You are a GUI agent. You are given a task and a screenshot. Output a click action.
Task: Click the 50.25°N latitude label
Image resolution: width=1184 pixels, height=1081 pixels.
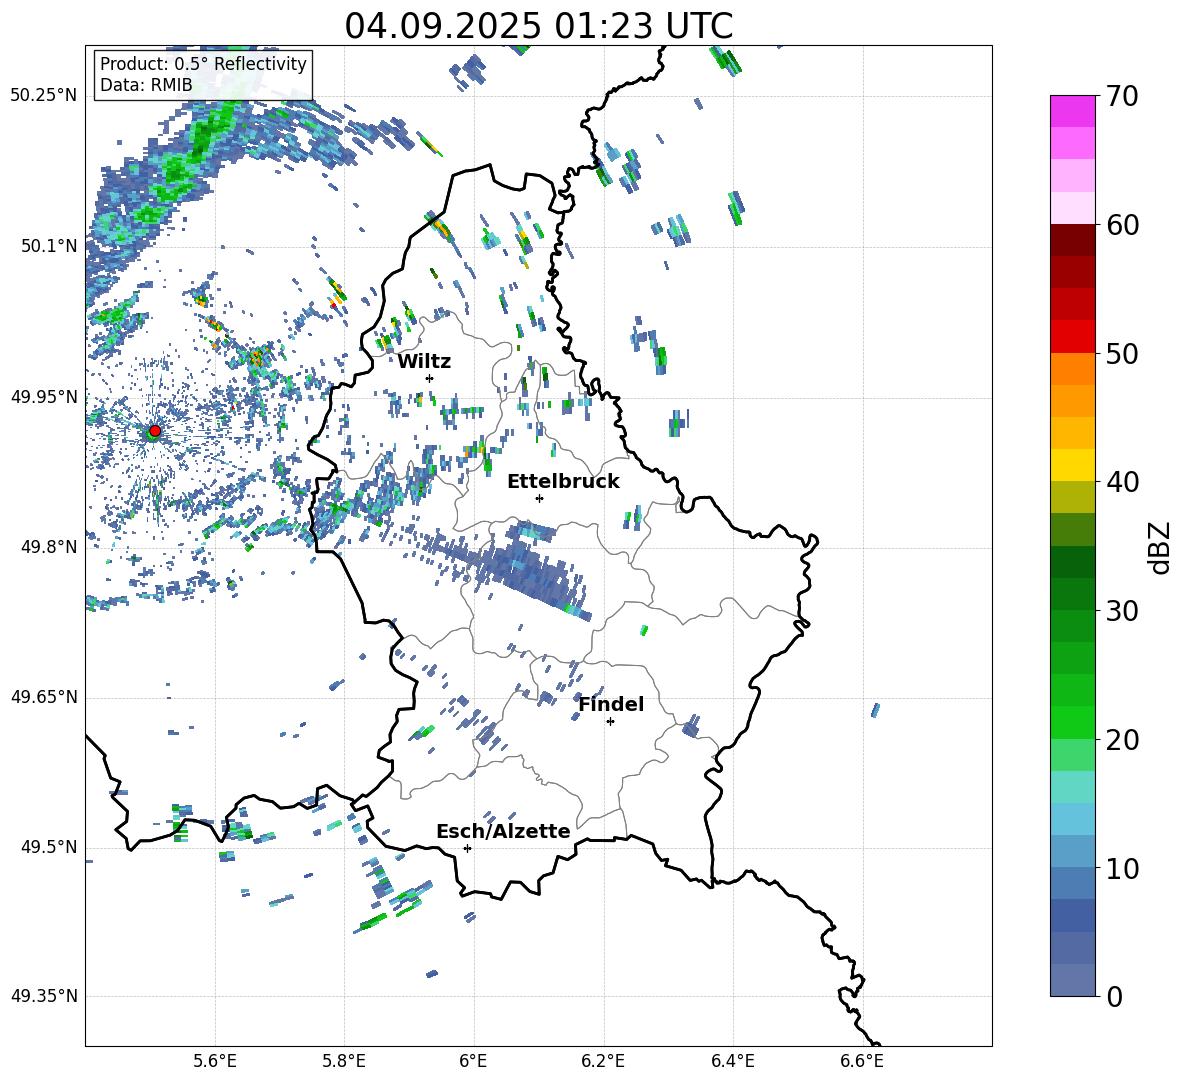44,96
